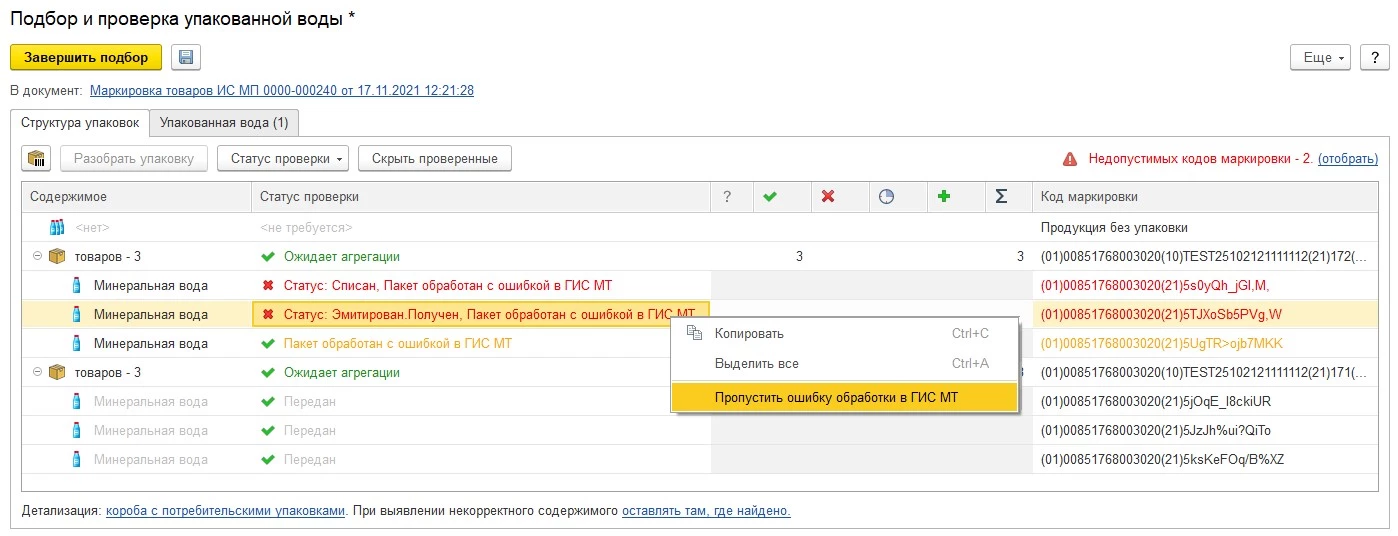Viewport: 1398px width, 536px height.
Task: Click the red cross column header
Action: click(x=827, y=197)
